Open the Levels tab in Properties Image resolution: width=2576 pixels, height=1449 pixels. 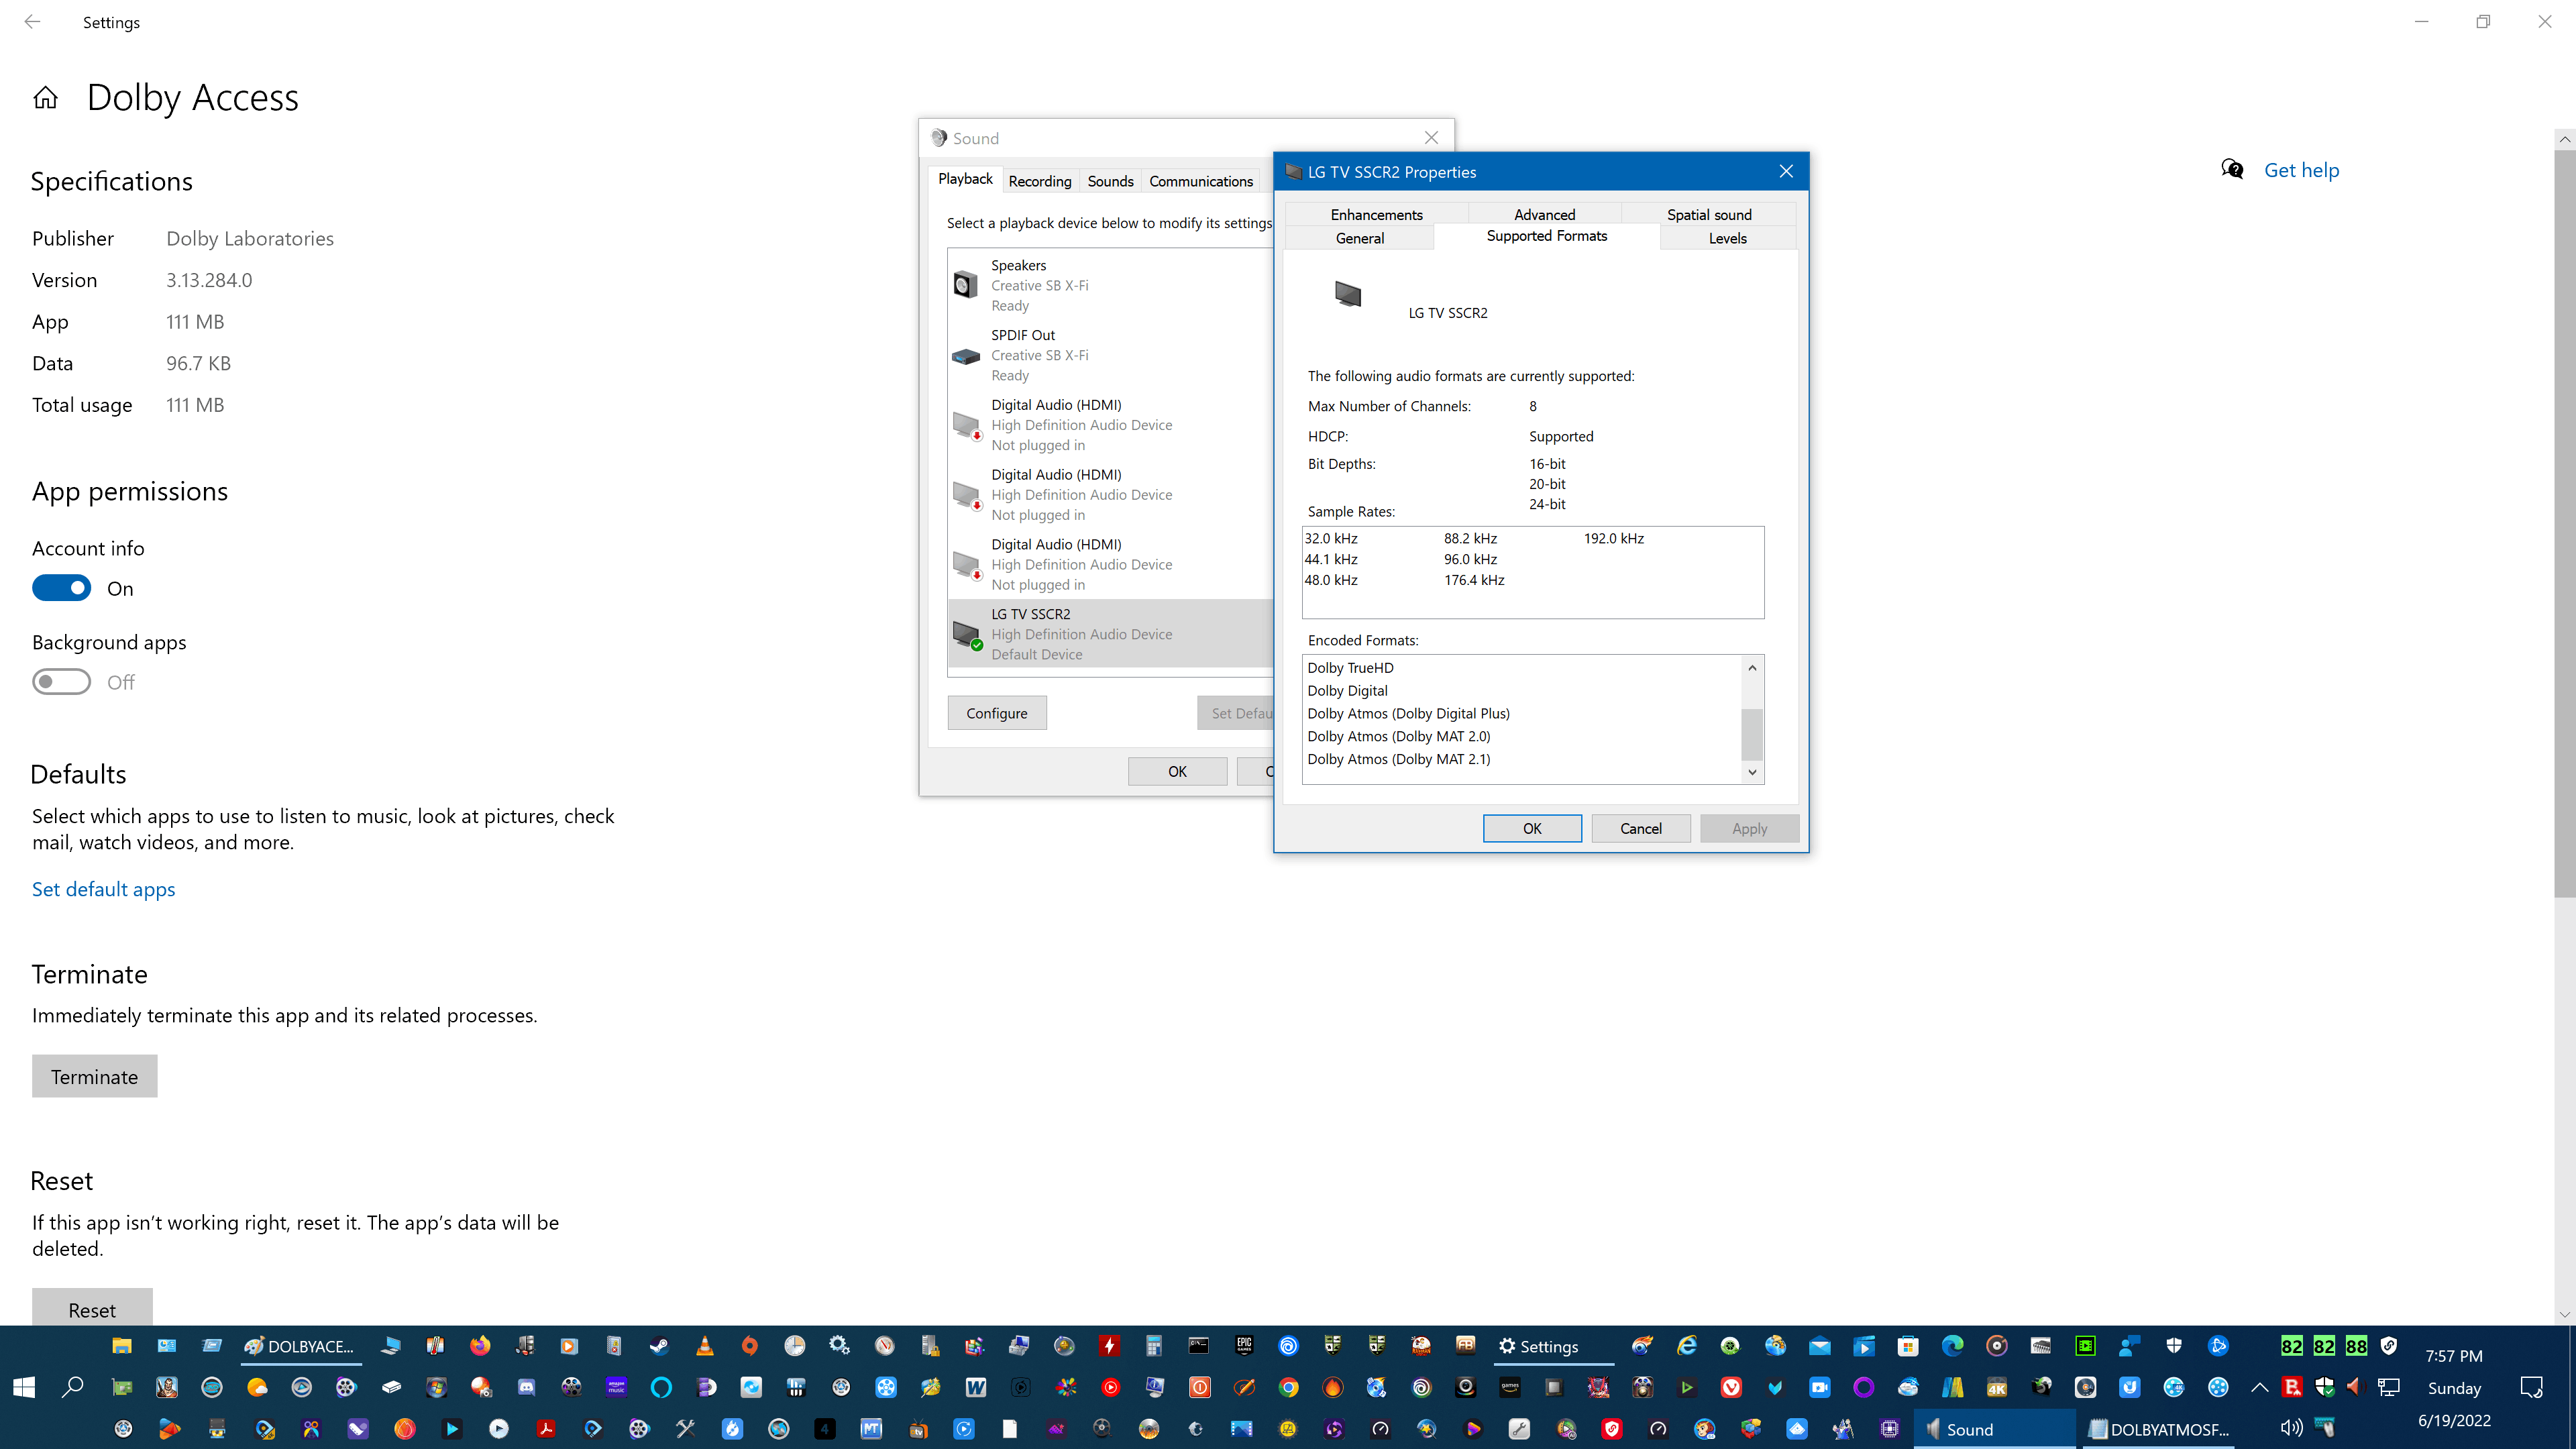coord(1727,238)
